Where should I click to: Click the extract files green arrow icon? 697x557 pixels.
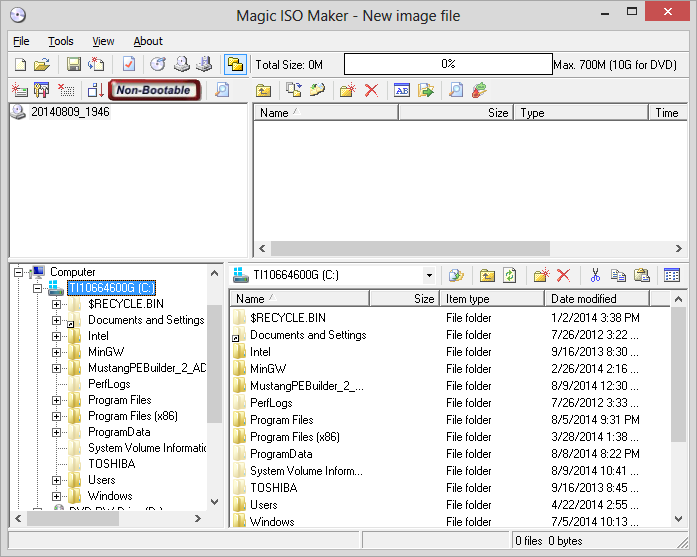coord(426,90)
